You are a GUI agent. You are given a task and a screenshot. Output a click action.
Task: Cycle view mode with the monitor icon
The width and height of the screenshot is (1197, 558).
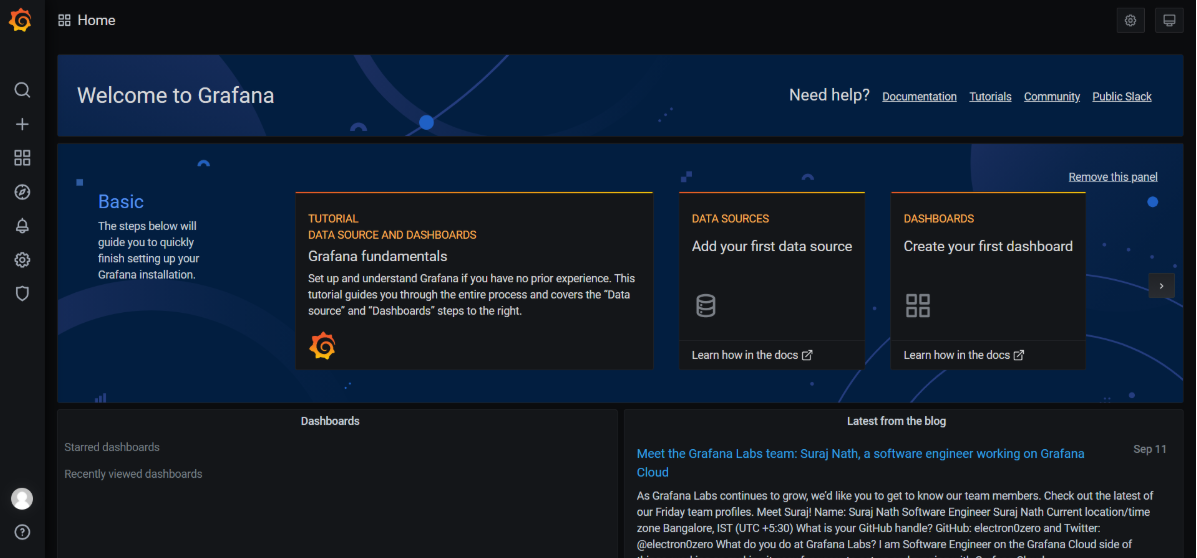1169,21
